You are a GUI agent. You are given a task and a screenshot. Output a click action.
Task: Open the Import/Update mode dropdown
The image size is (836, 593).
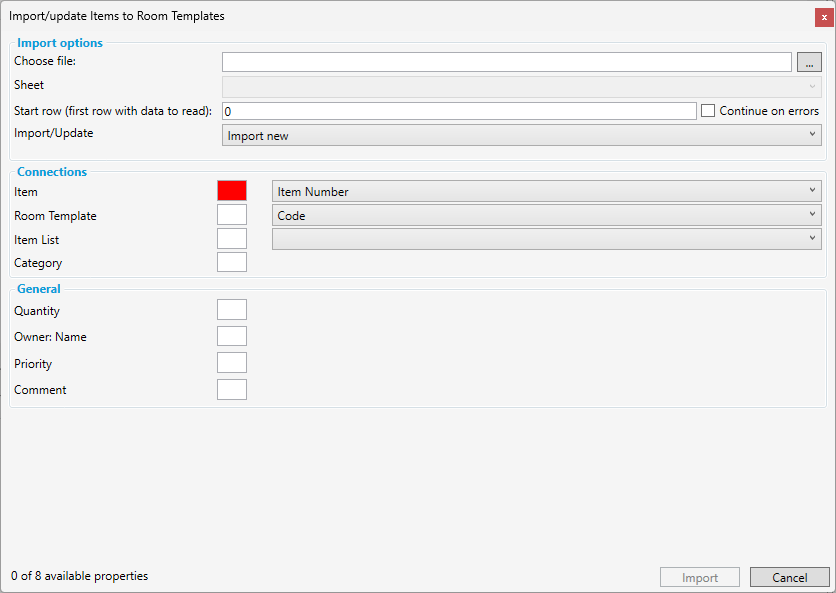pos(521,135)
